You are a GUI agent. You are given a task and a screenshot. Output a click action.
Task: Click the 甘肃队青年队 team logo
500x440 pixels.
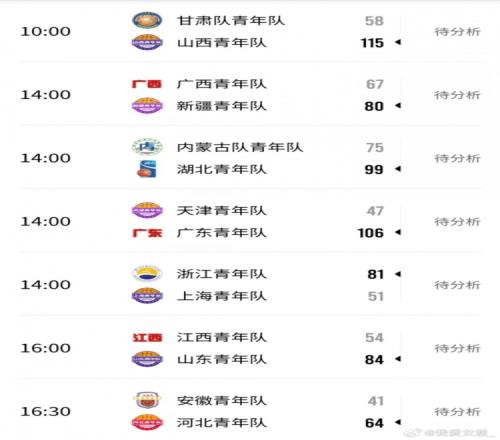tap(147, 20)
